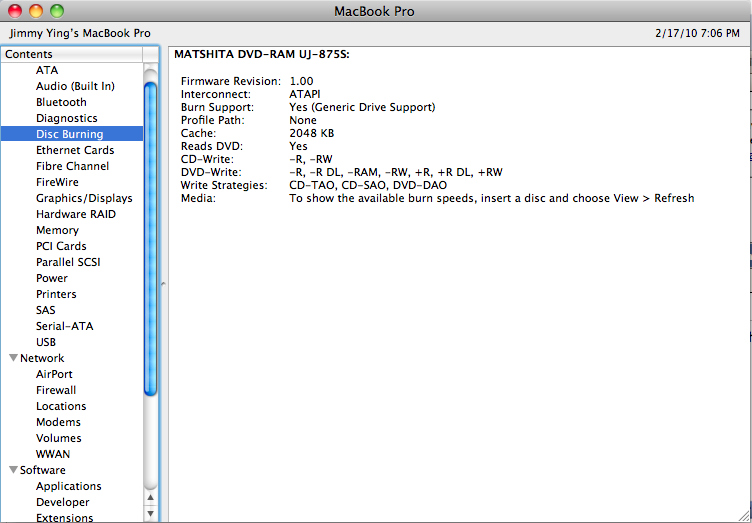Select Printers in the sidebar
Image resolution: width=752 pixels, height=523 pixels.
pos(56,294)
